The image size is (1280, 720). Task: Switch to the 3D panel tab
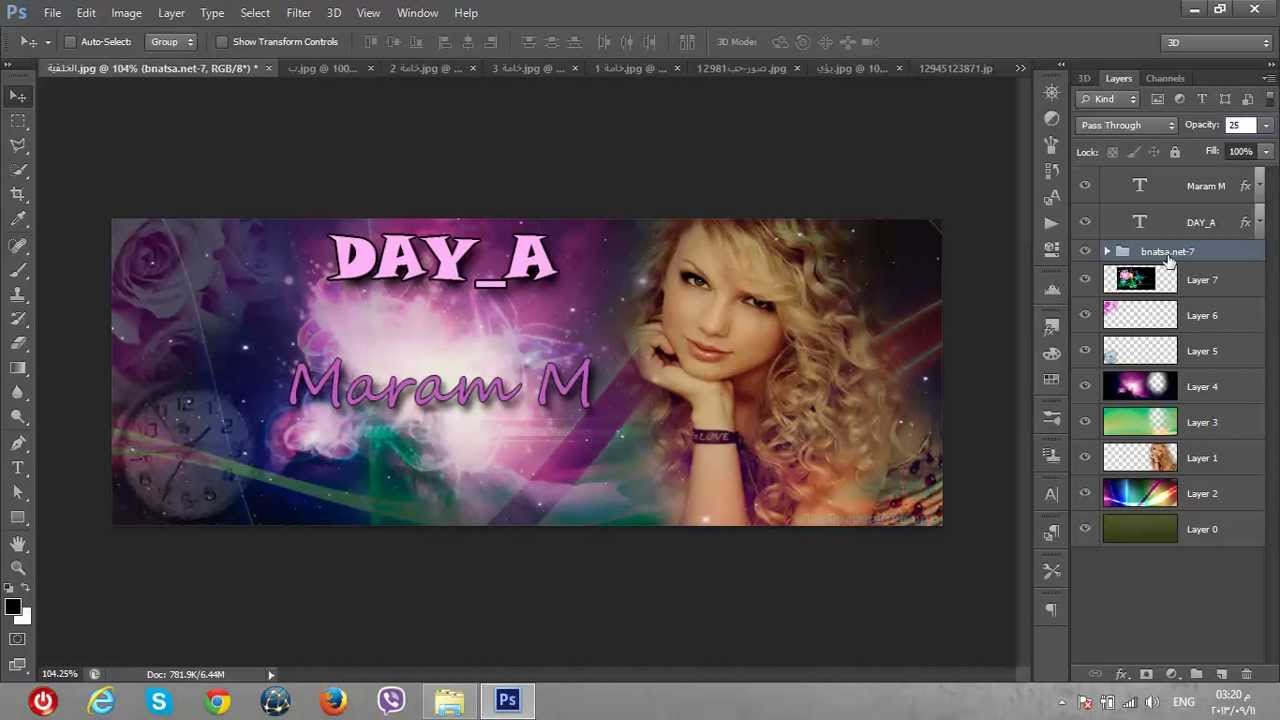click(1084, 78)
